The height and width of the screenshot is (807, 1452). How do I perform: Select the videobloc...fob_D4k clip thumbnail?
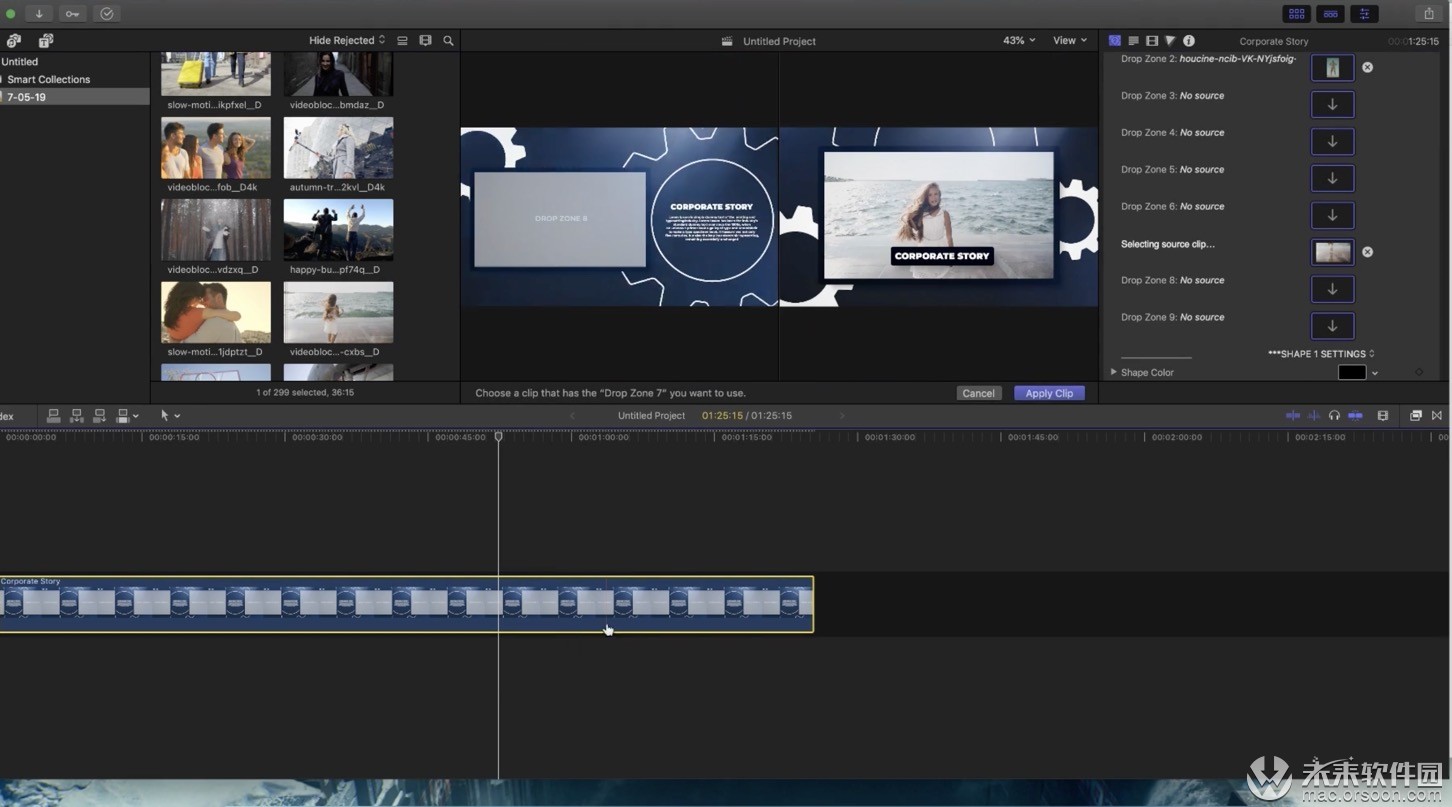tap(215, 148)
